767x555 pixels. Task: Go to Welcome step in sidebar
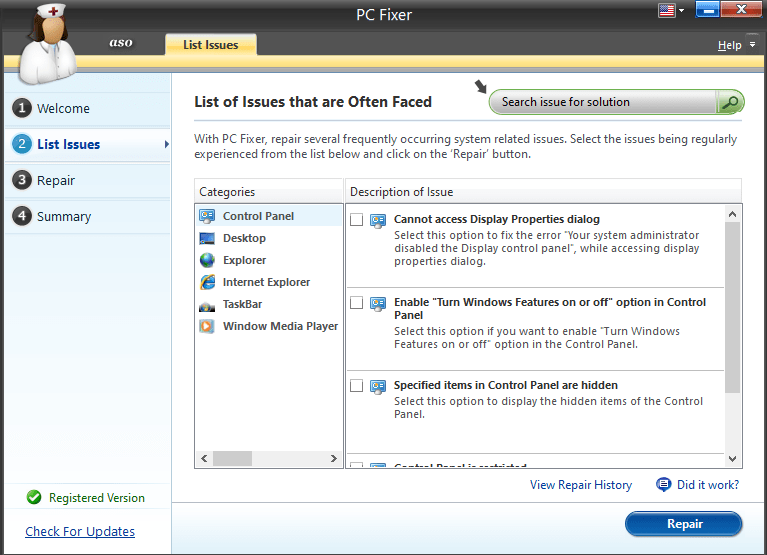pos(88,108)
